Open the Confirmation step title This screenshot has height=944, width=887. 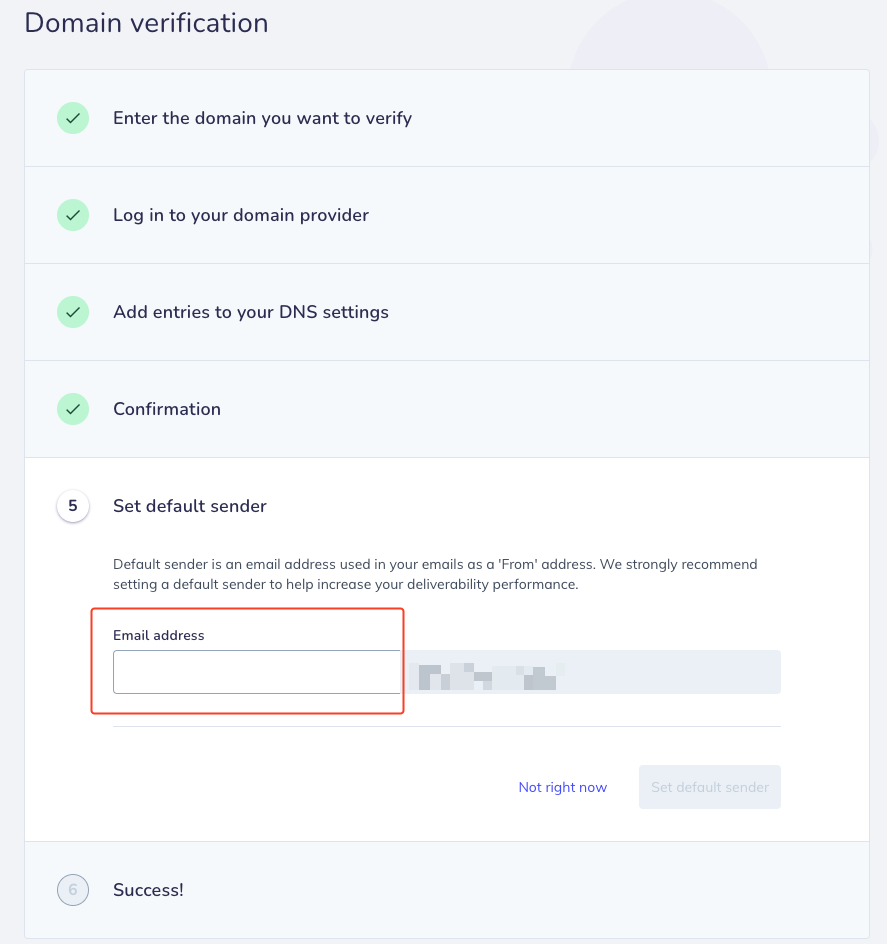(167, 409)
